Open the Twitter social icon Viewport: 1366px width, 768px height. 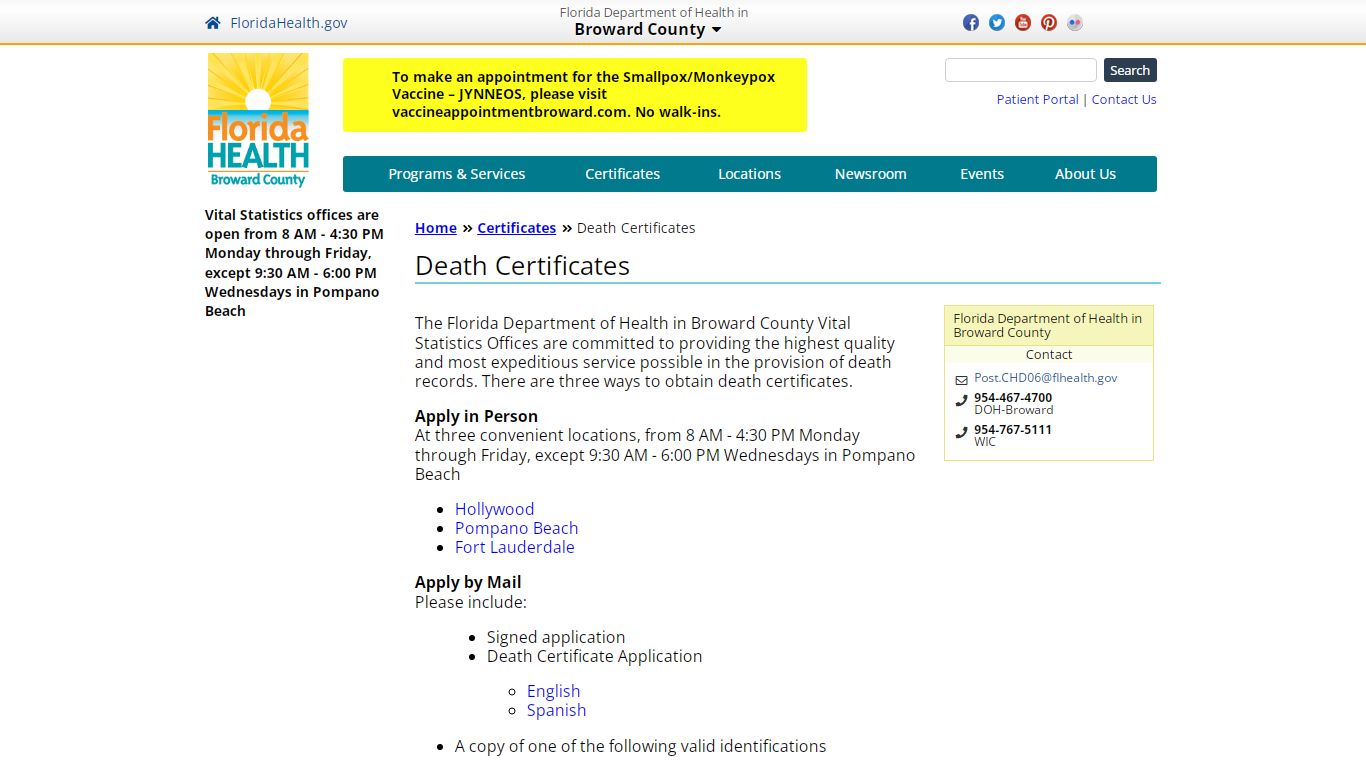coord(997,23)
